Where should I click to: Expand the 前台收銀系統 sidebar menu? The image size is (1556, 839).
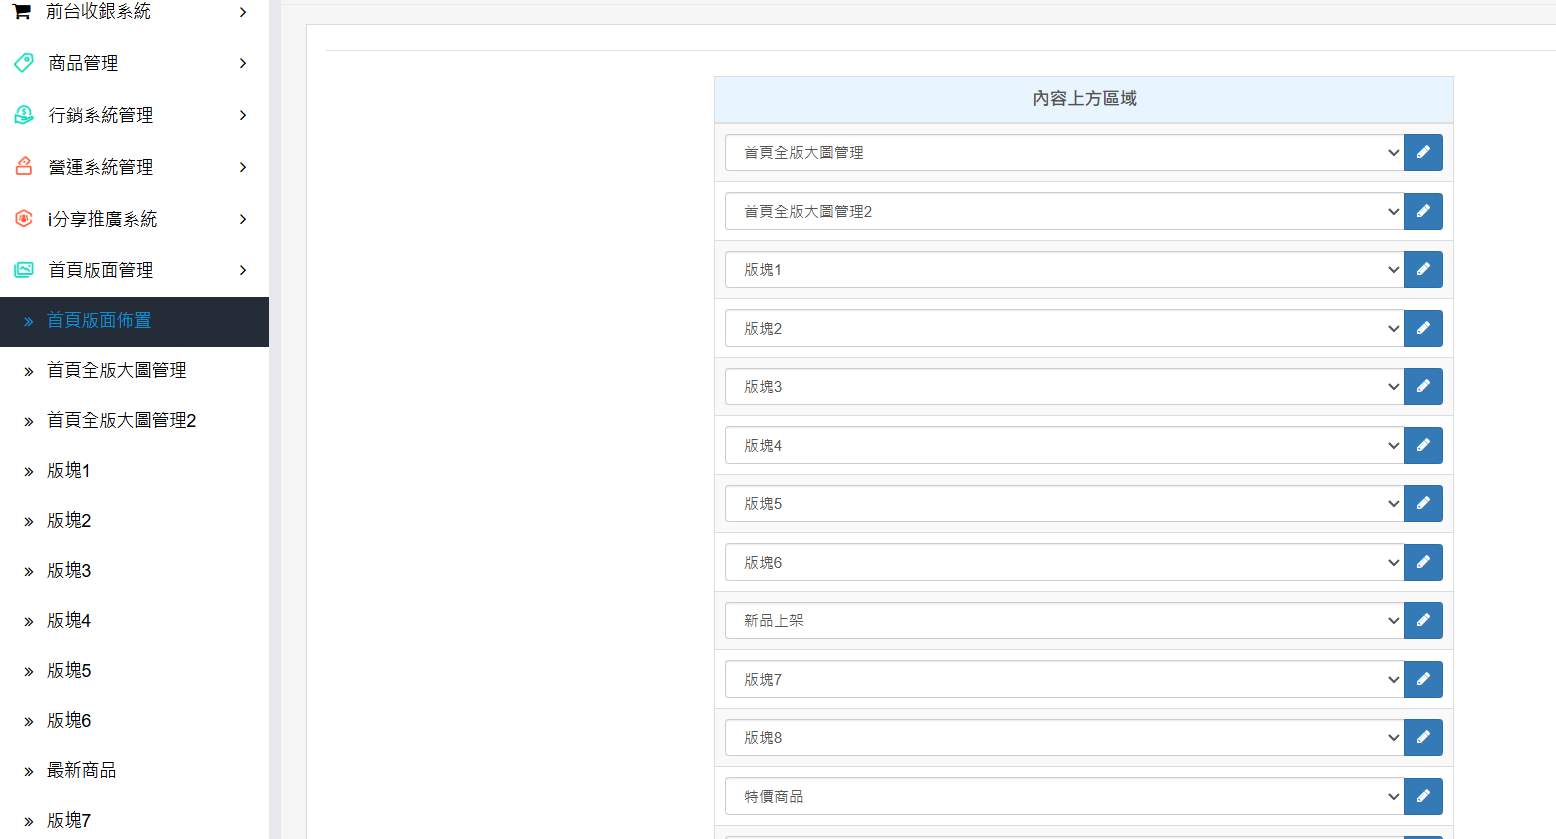[x=134, y=12]
